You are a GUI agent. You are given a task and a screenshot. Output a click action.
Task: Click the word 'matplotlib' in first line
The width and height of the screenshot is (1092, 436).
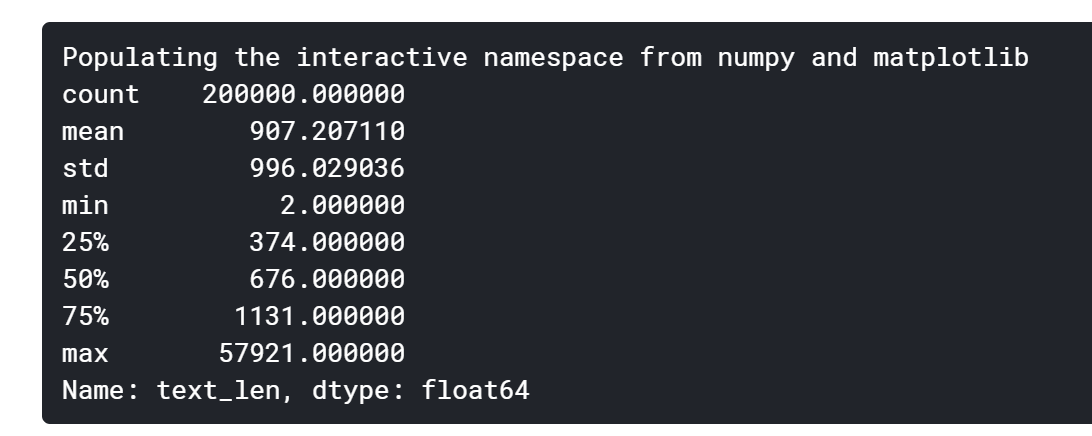click(x=951, y=57)
